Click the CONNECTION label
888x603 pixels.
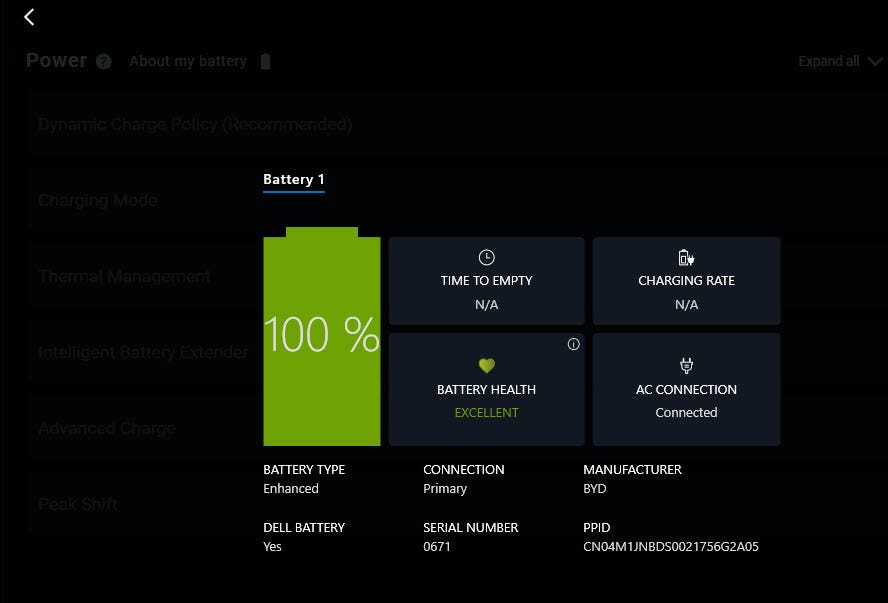(464, 469)
